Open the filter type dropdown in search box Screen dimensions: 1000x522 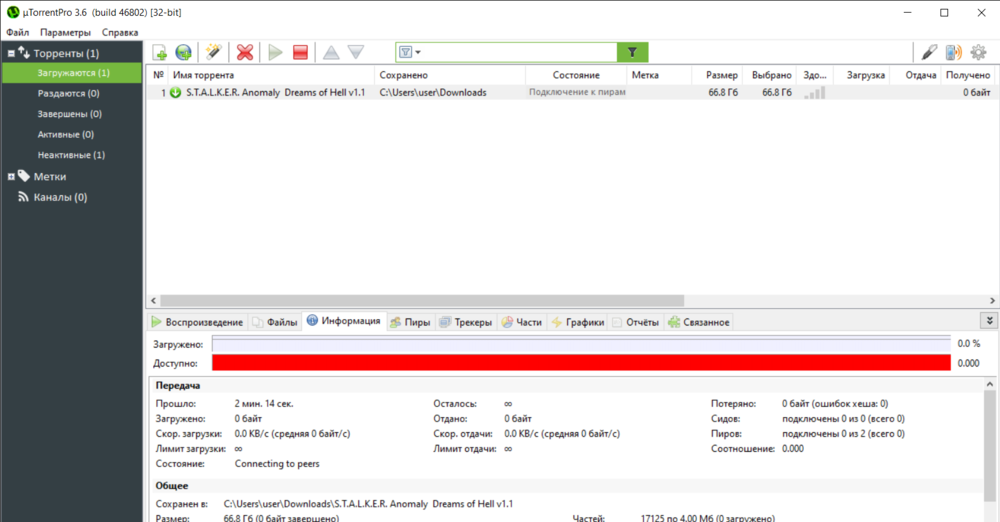pos(409,52)
